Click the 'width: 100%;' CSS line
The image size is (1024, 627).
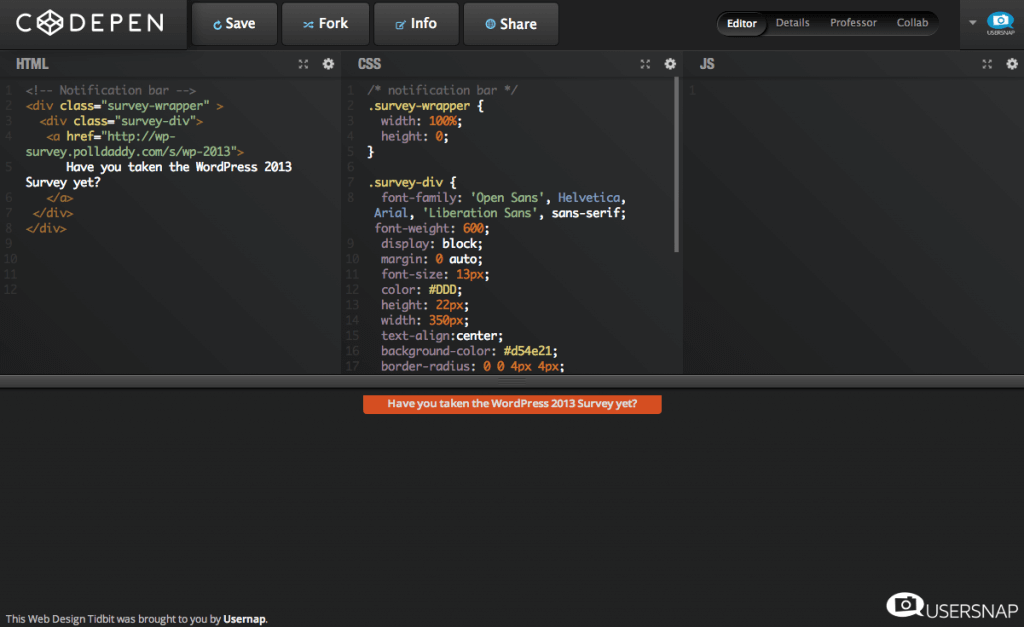coord(421,121)
